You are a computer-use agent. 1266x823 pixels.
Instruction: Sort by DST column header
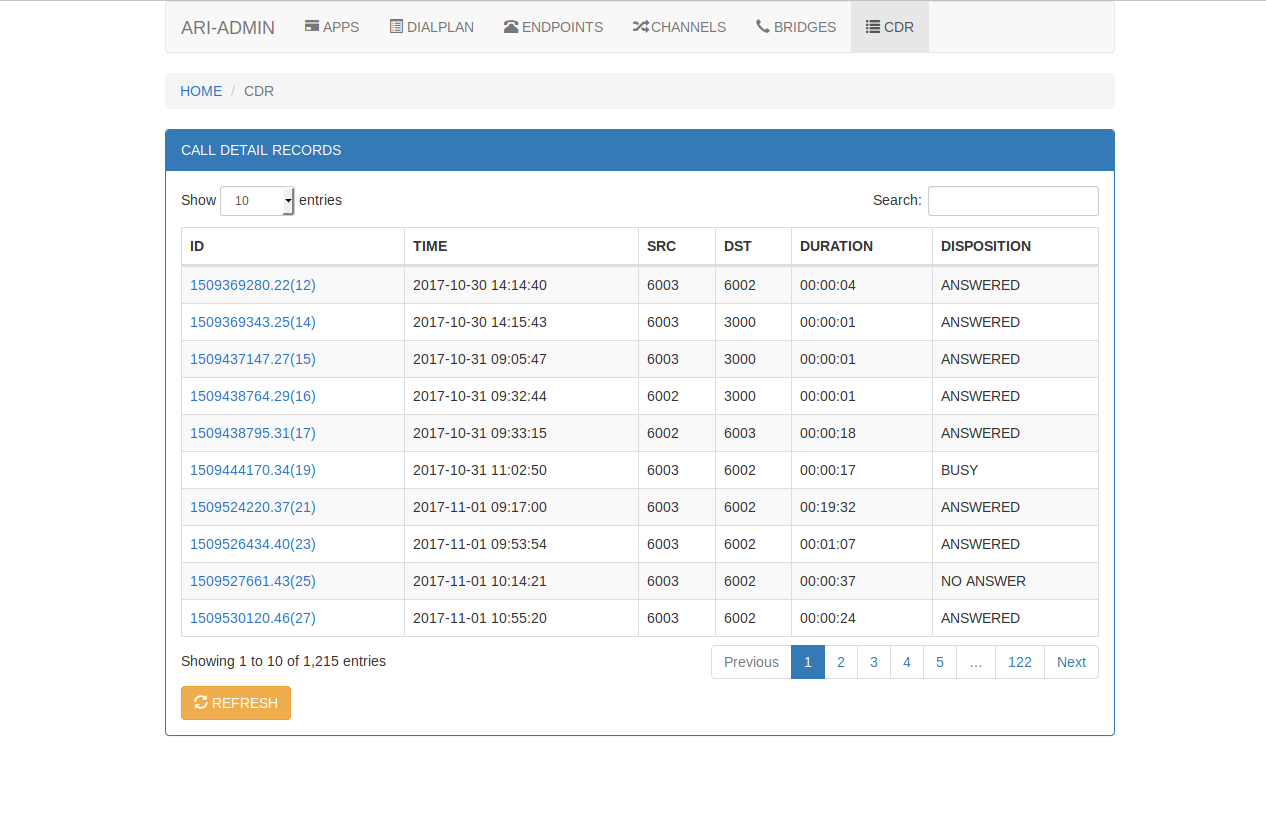point(754,246)
